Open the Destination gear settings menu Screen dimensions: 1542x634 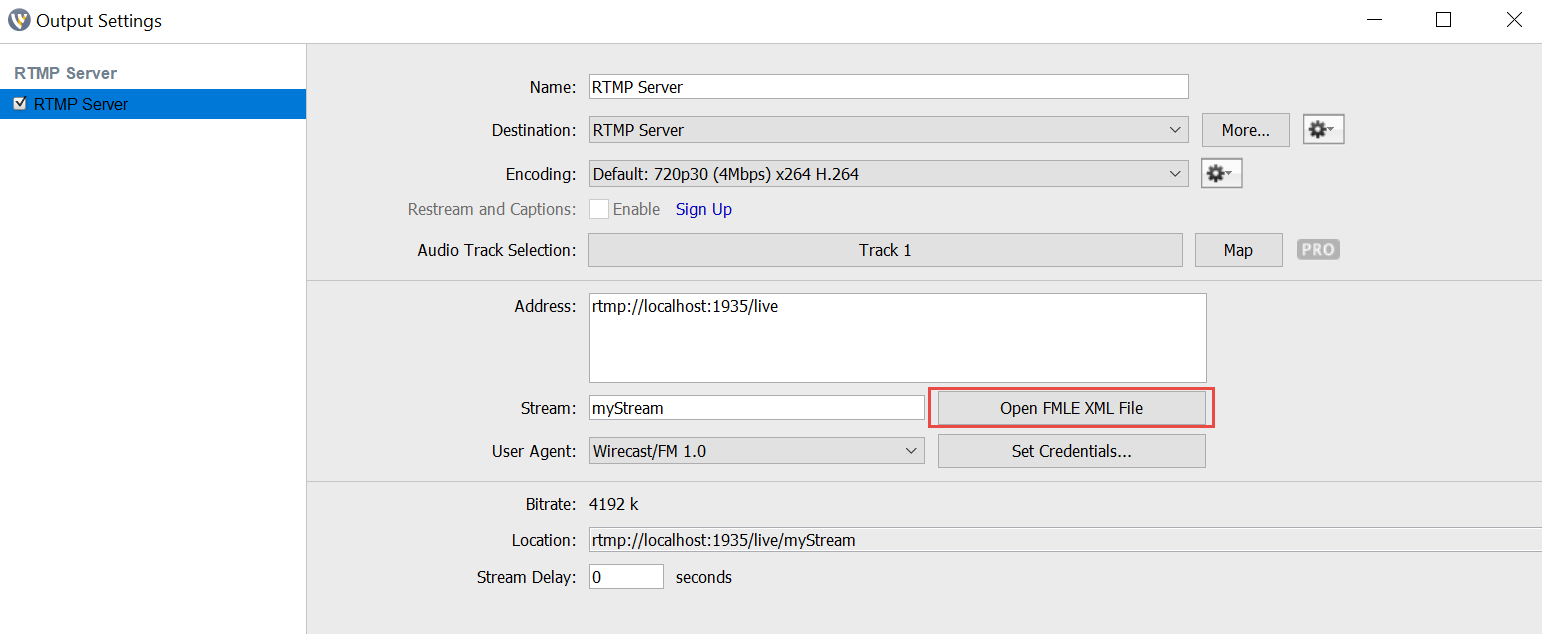click(1323, 130)
